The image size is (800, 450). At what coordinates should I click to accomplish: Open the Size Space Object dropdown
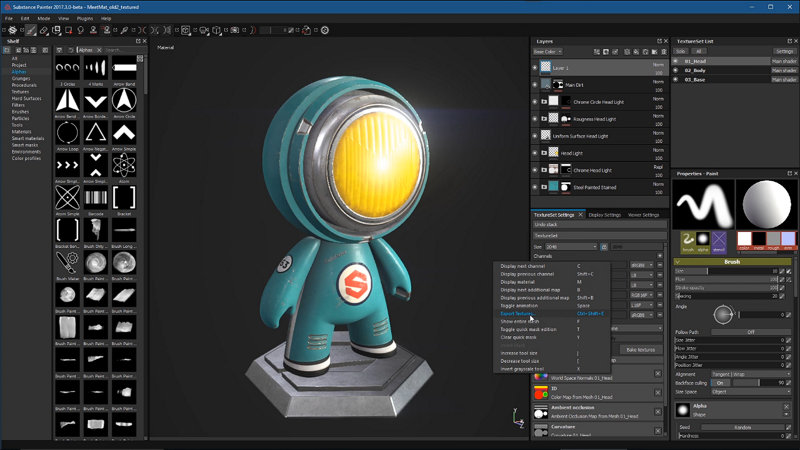point(751,392)
